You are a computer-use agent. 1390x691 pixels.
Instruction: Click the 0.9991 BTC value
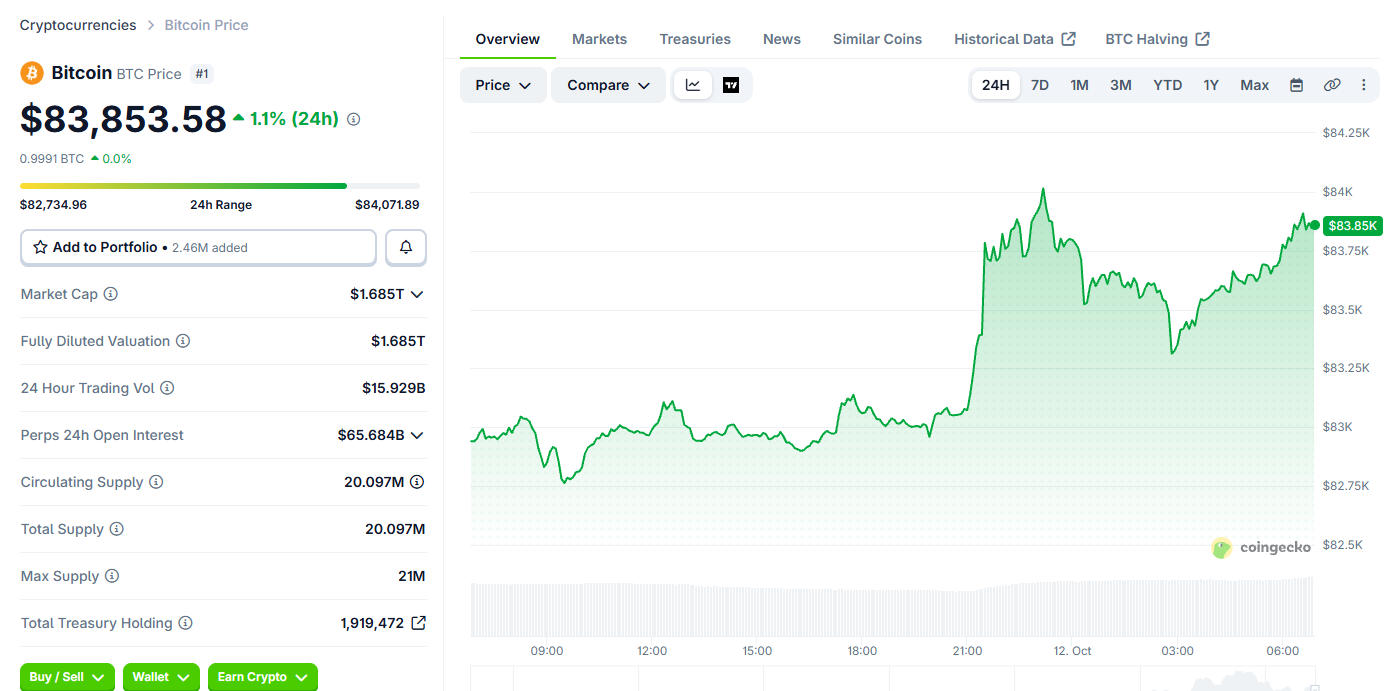pyautogui.click(x=52, y=159)
